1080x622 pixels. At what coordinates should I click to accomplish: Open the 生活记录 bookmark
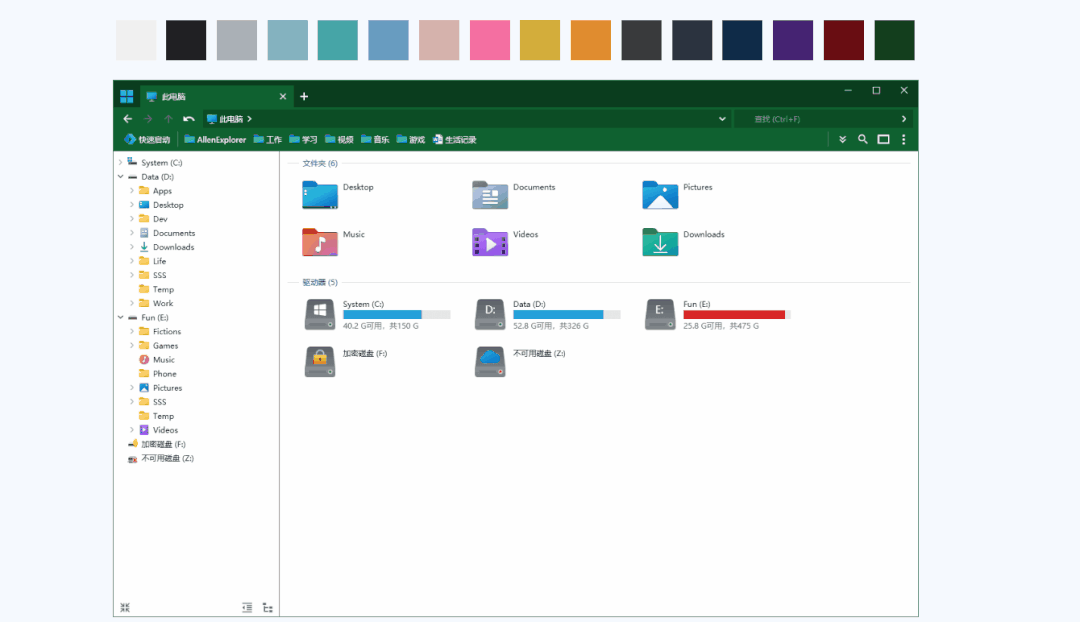455,139
